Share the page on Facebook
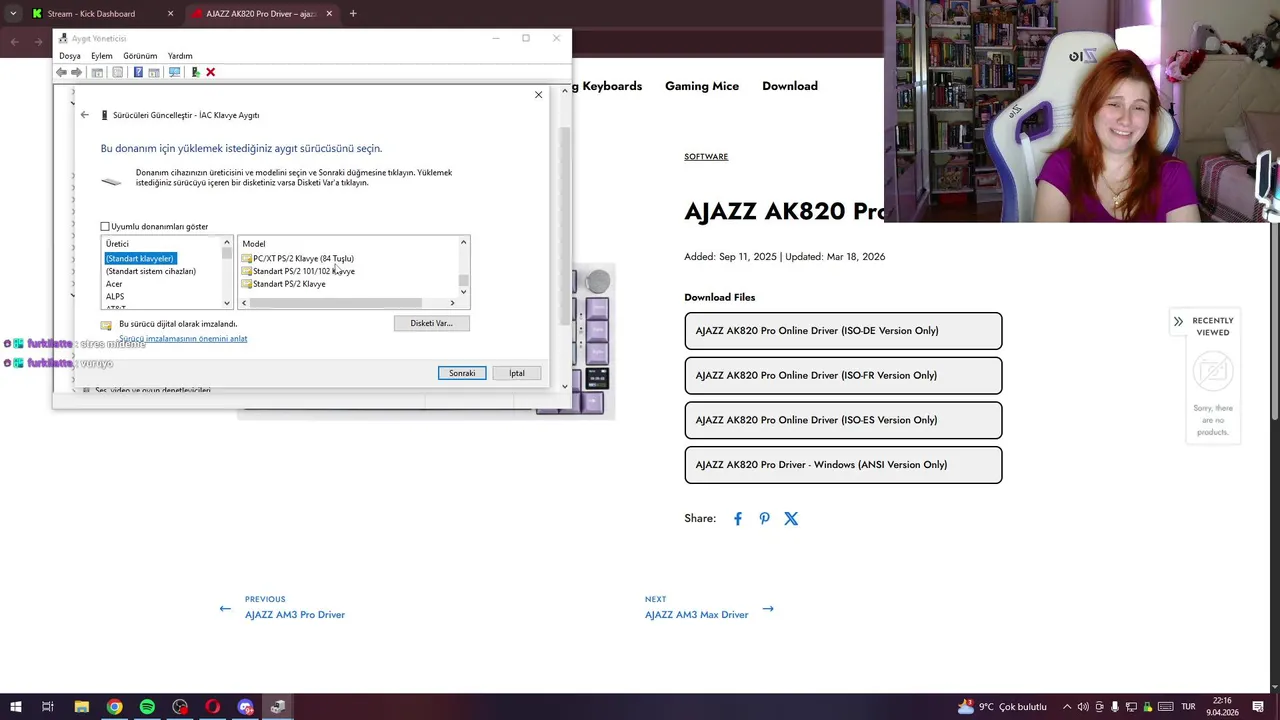The height and width of the screenshot is (720, 1280). tap(738, 519)
